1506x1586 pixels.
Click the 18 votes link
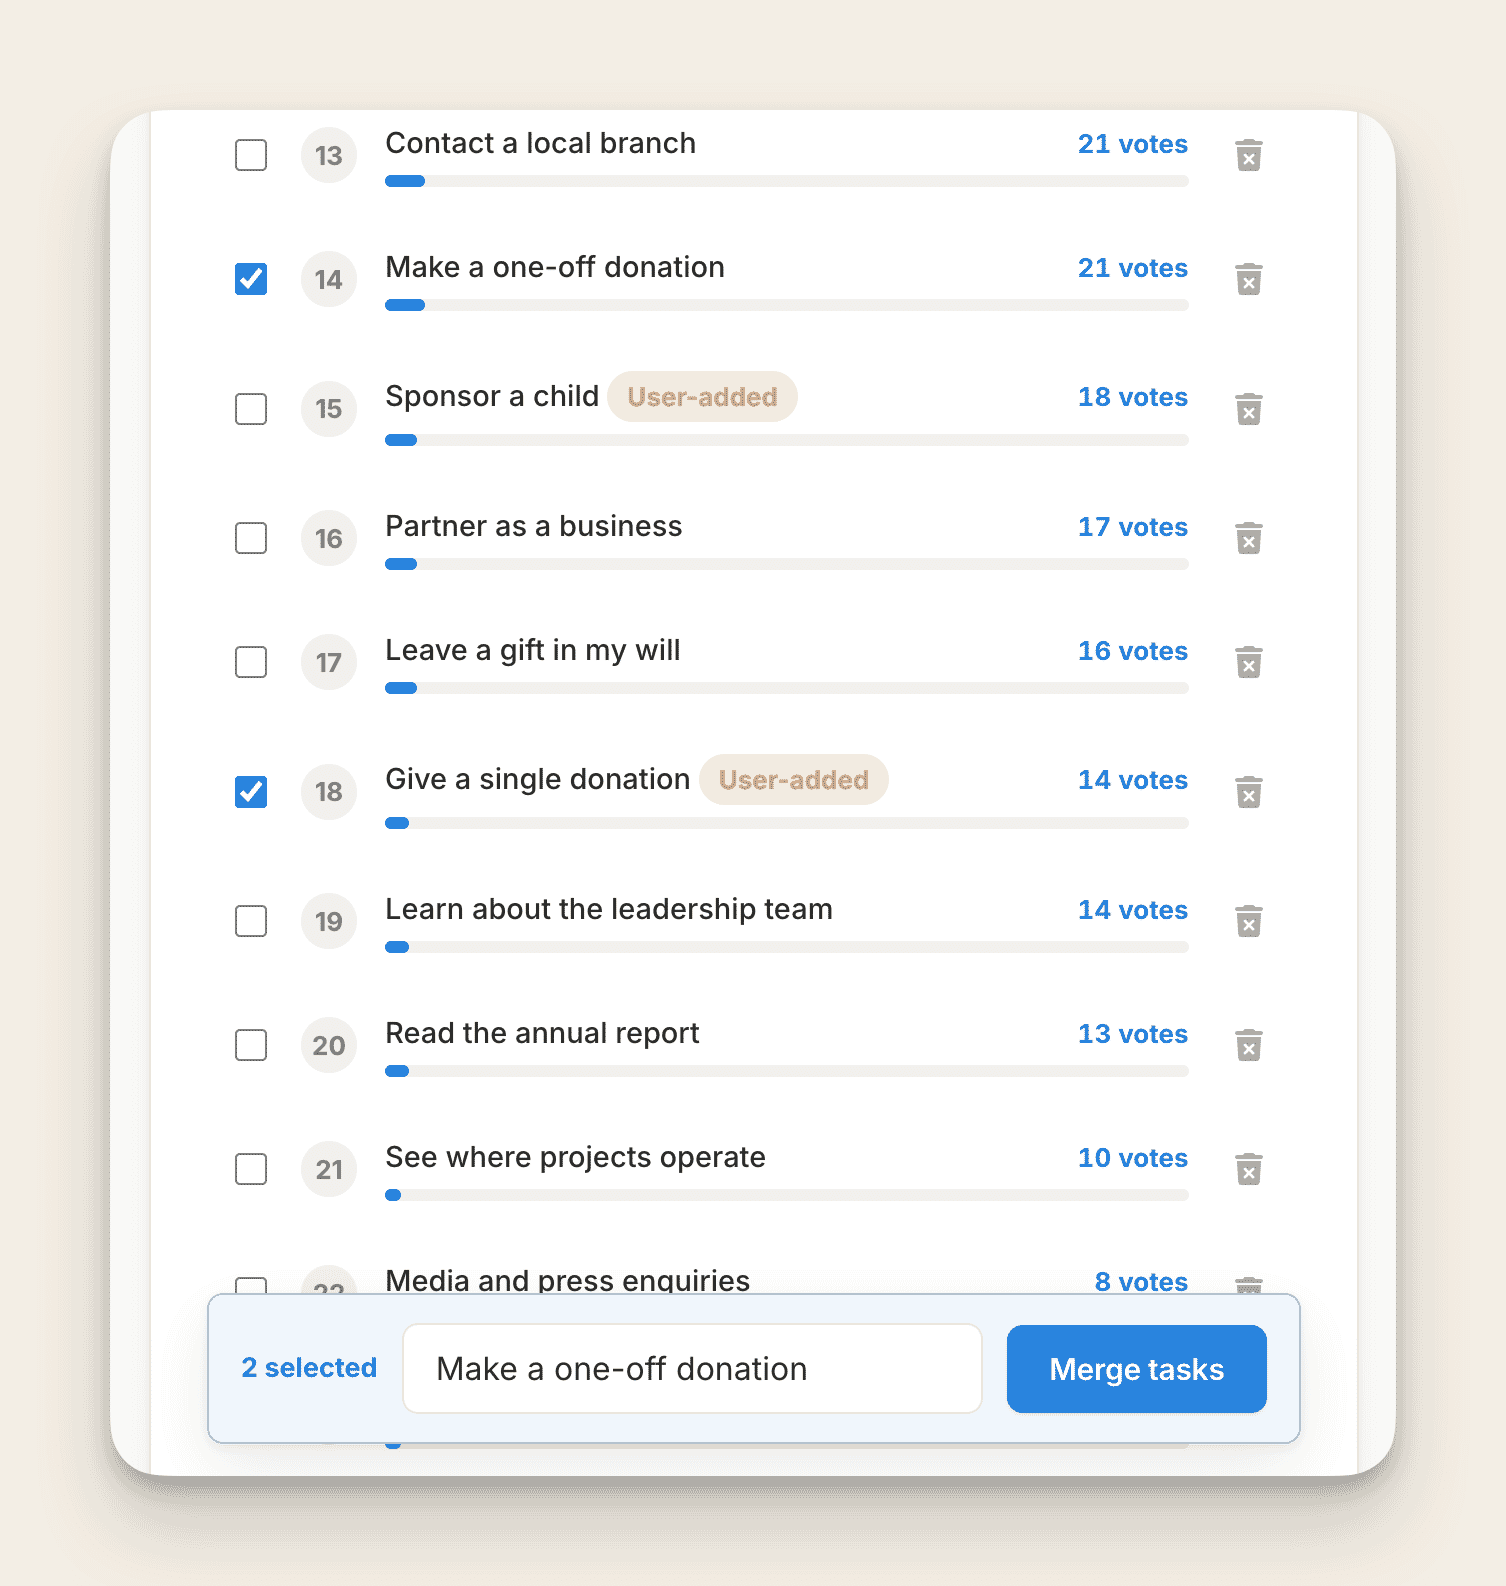[x=1133, y=397]
